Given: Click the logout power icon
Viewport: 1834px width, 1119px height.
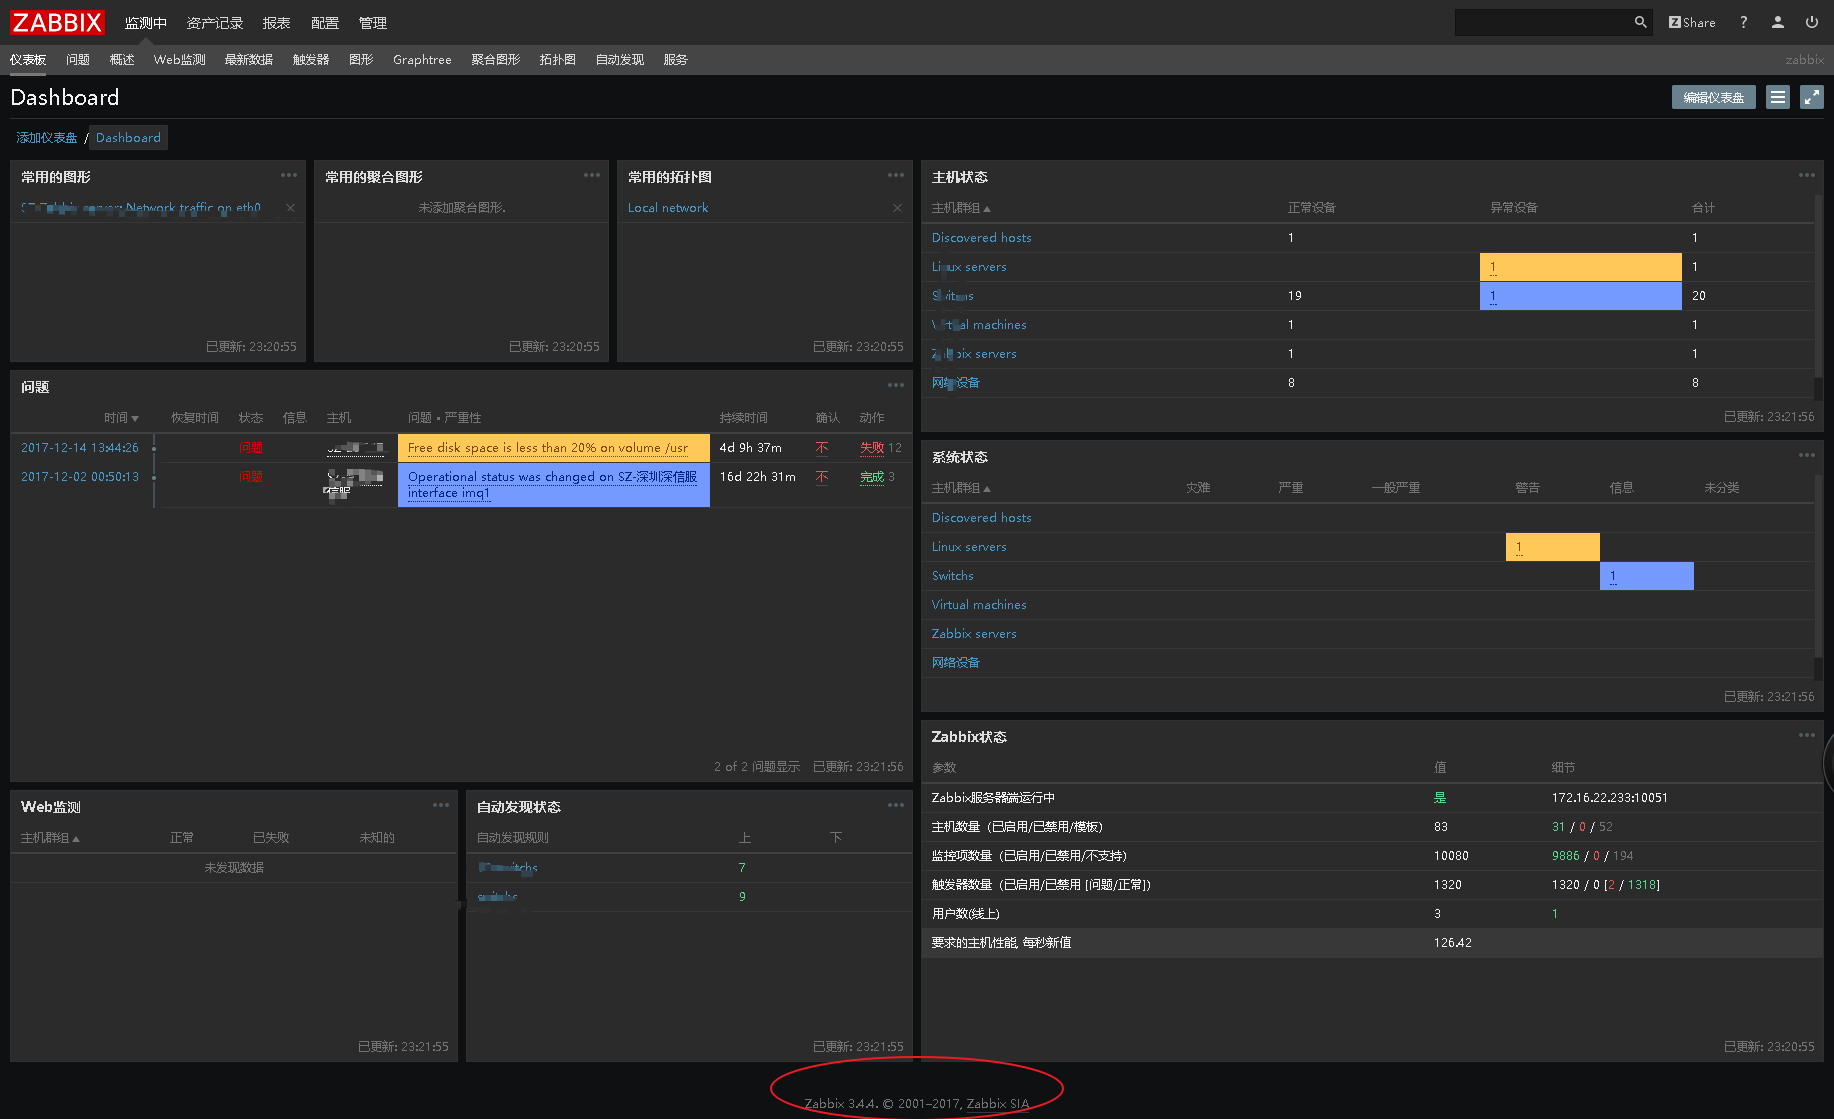Looking at the screenshot, I should click(x=1812, y=22).
